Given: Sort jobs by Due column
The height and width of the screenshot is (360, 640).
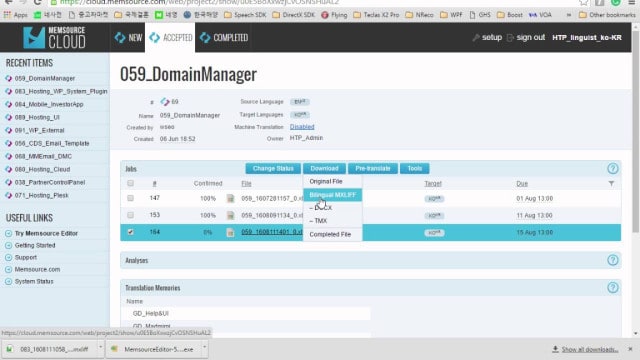Looking at the screenshot, I should coord(522,184).
